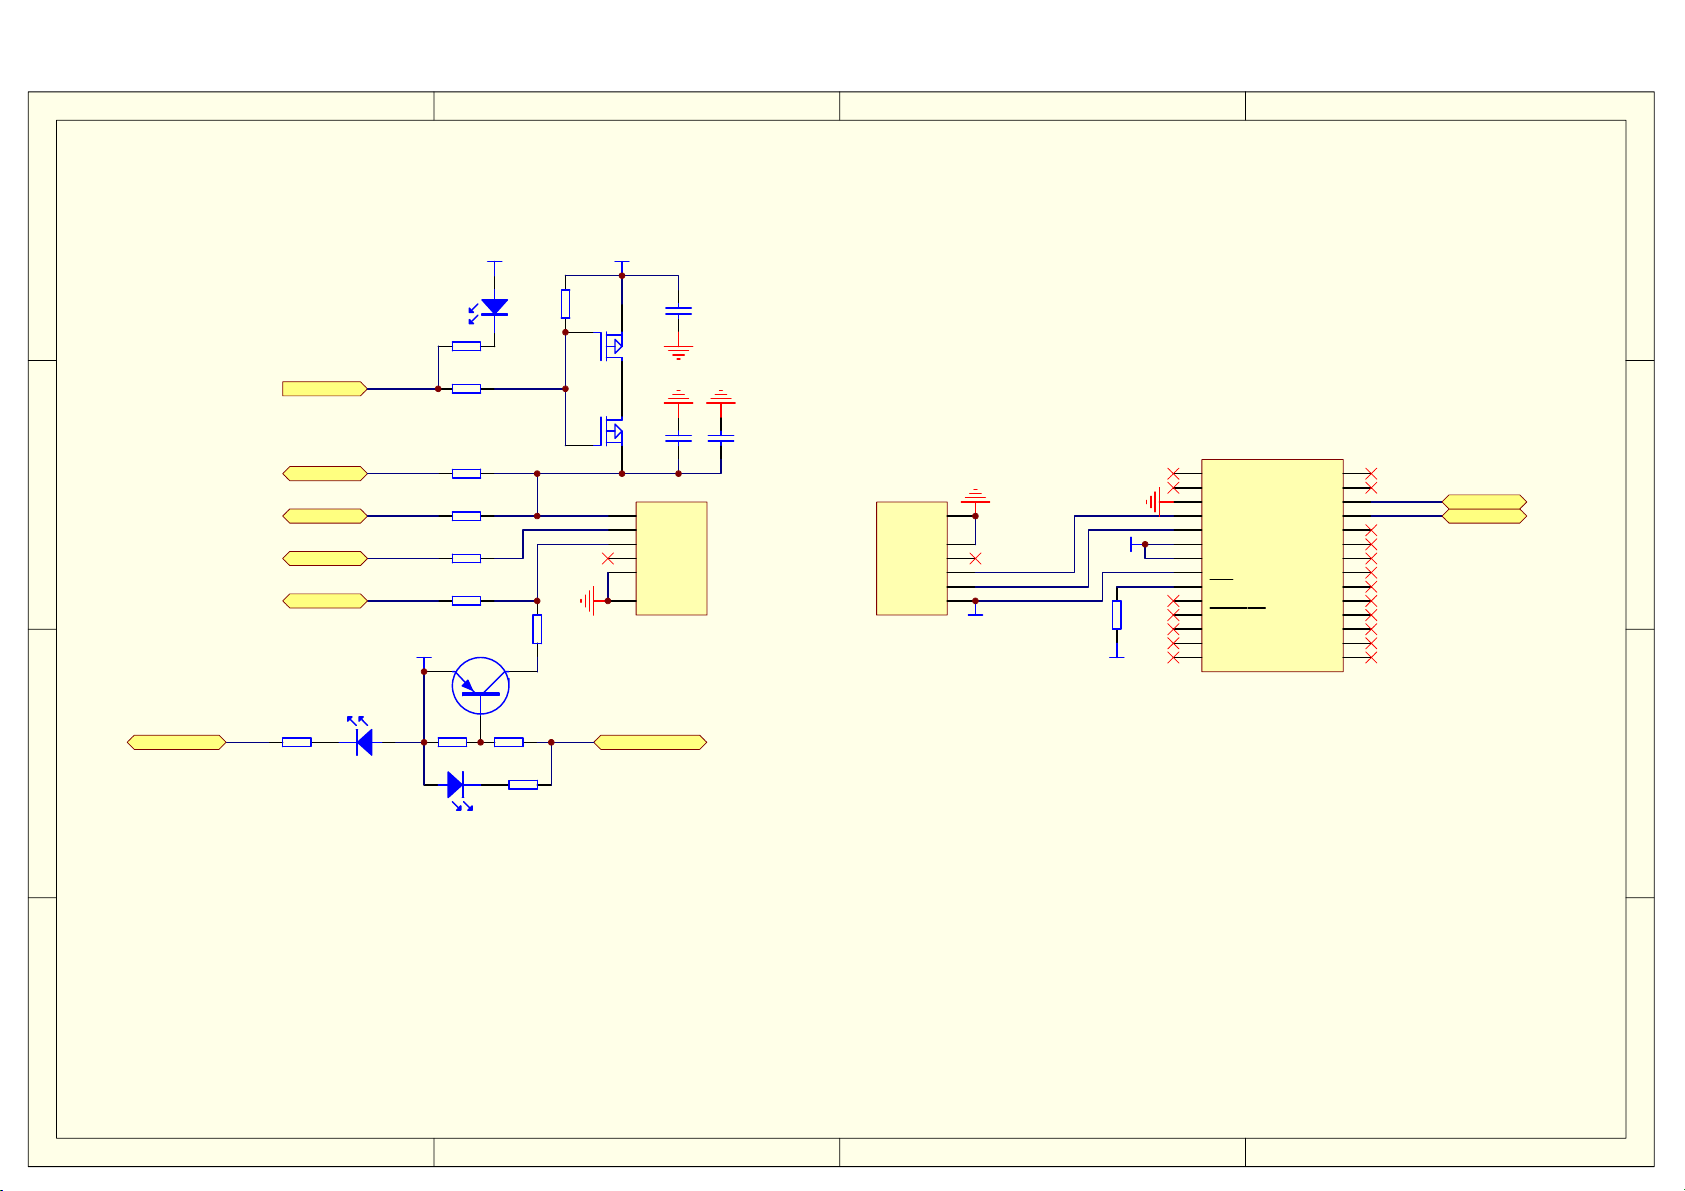Select the no-connect cross on the left connector block
The image size is (1685, 1191).
pyautogui.click(x=607, y=558)
